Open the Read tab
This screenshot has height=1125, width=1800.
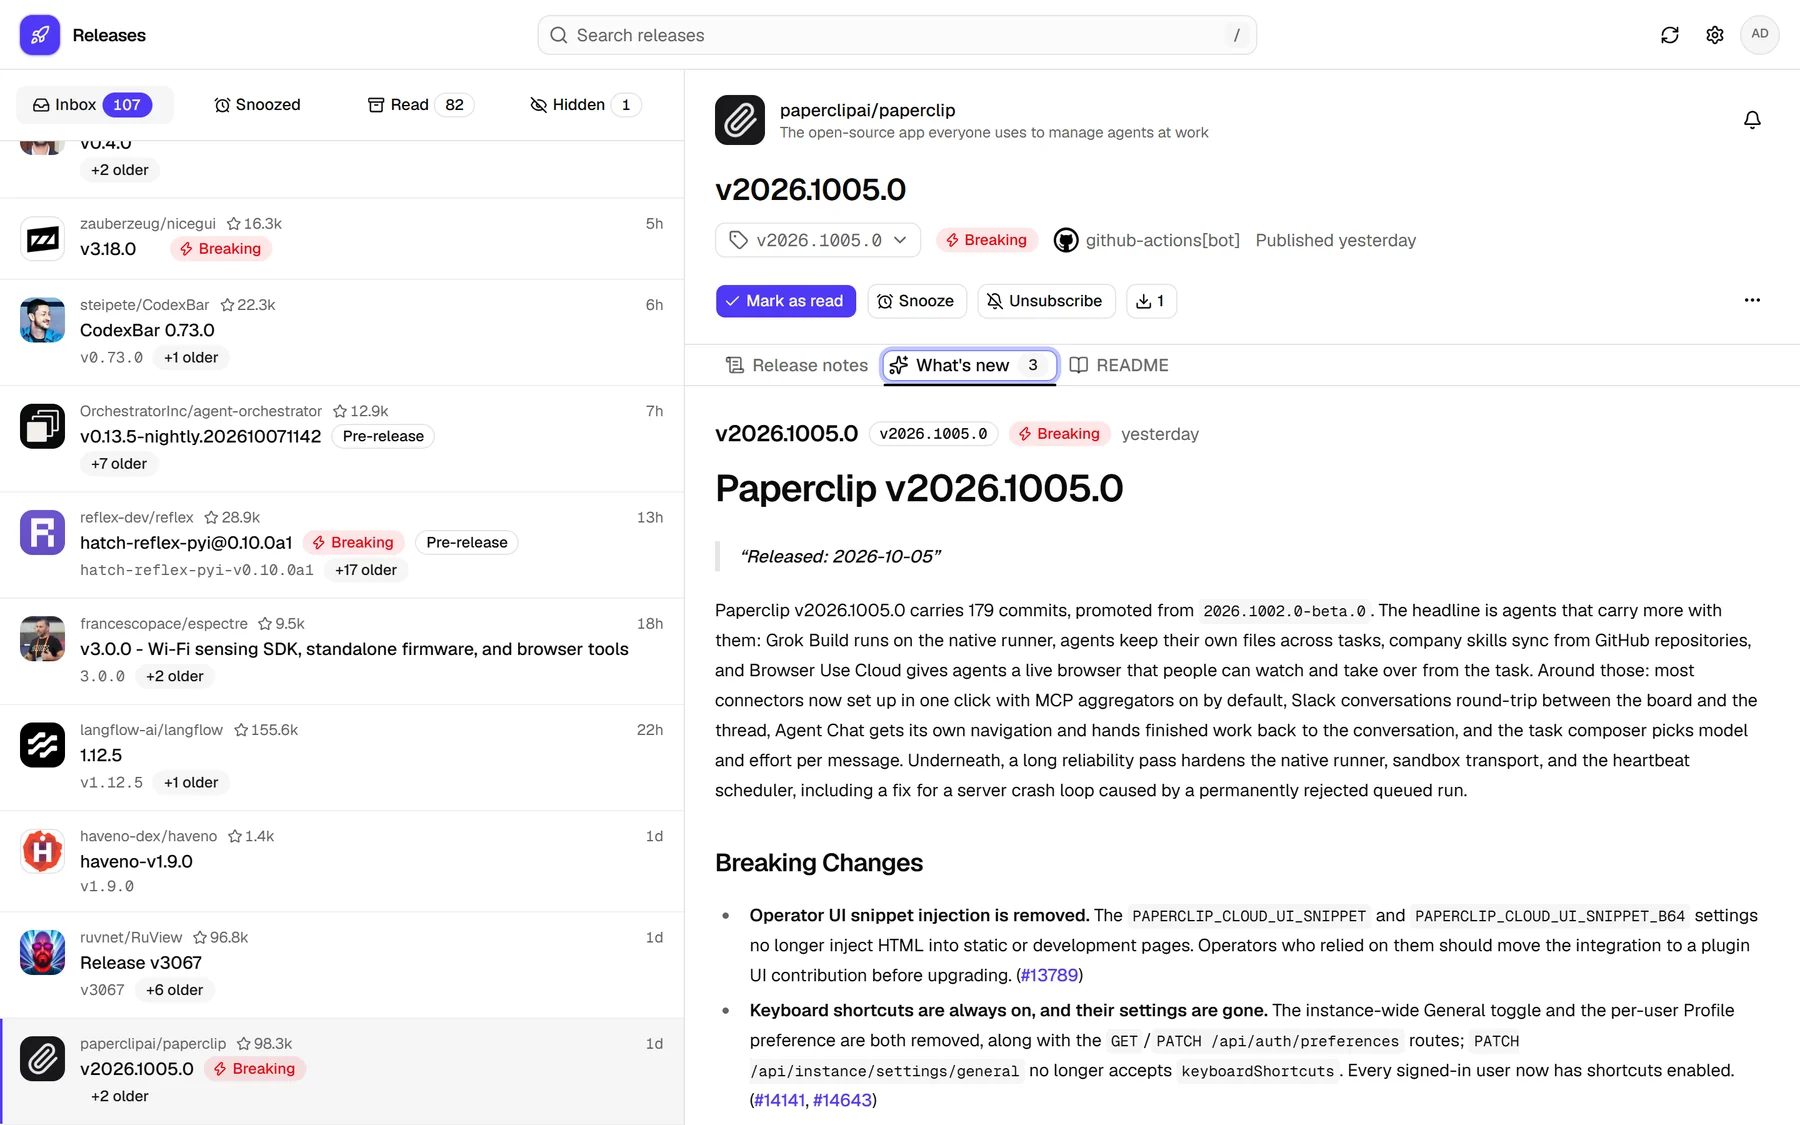(x=421, y=105)
